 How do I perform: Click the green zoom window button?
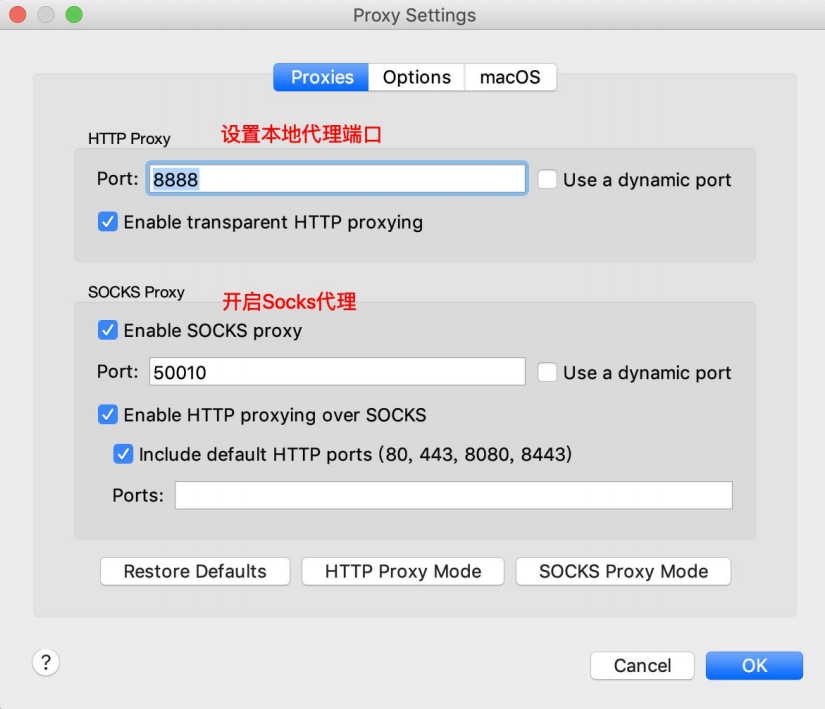[x=74, y=15]
